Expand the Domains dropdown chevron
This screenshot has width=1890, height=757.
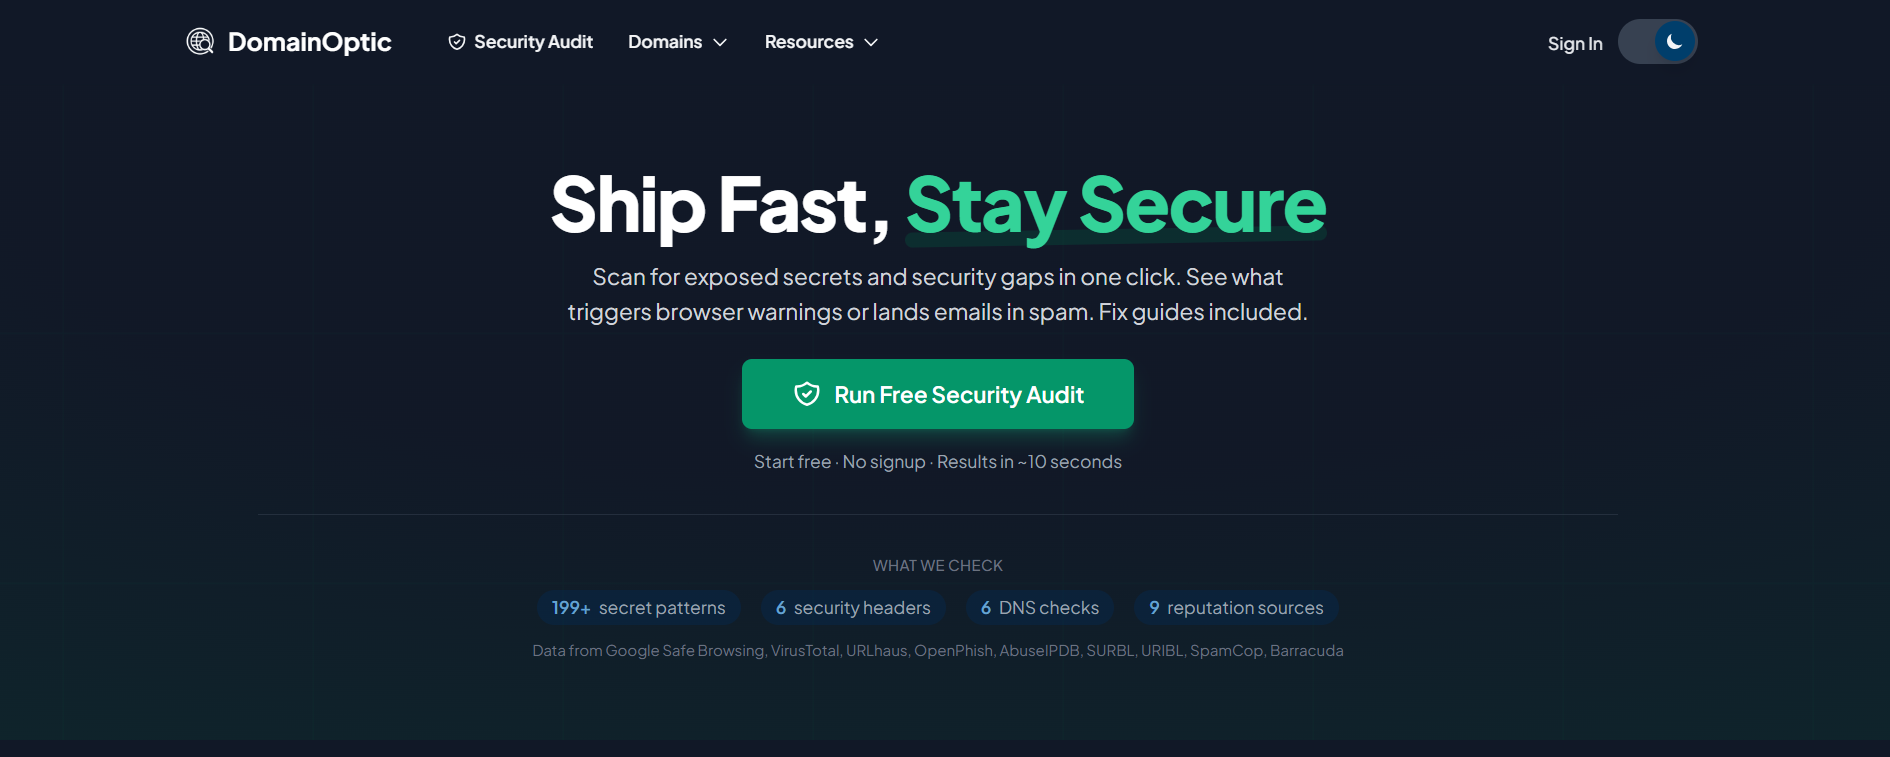[720, 42]
